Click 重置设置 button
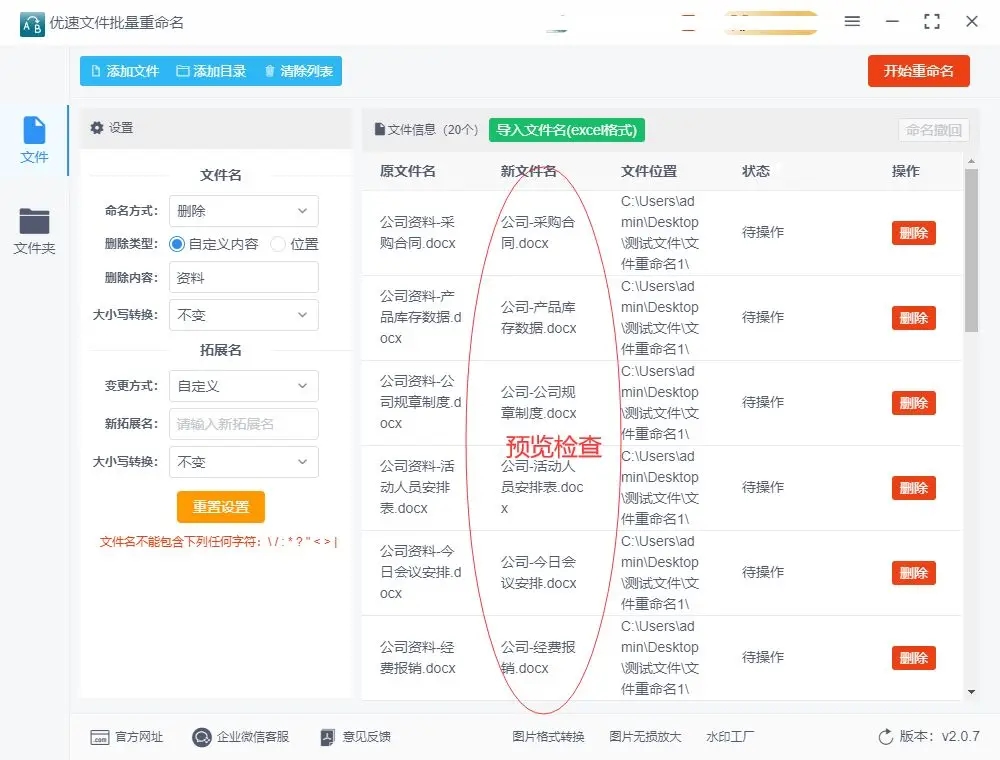This screenshot has width=1000, height=760. [221, 507]
